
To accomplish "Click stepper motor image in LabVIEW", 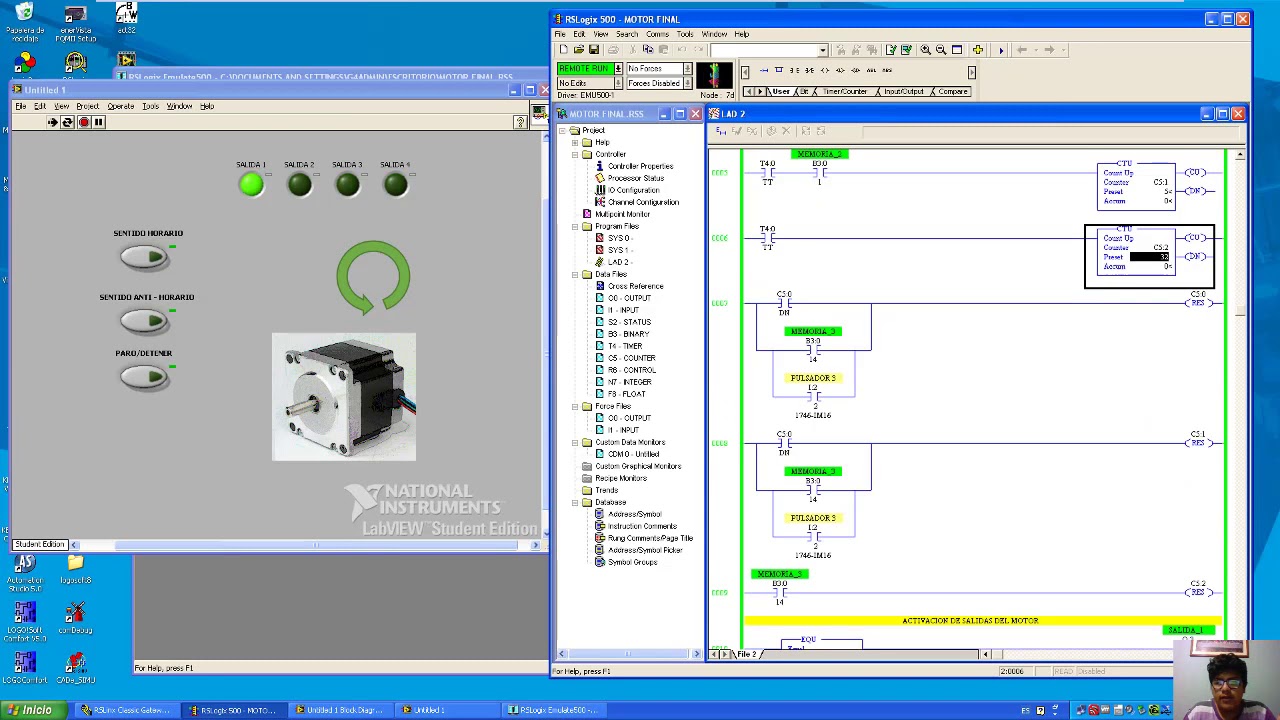I will 344,397.
